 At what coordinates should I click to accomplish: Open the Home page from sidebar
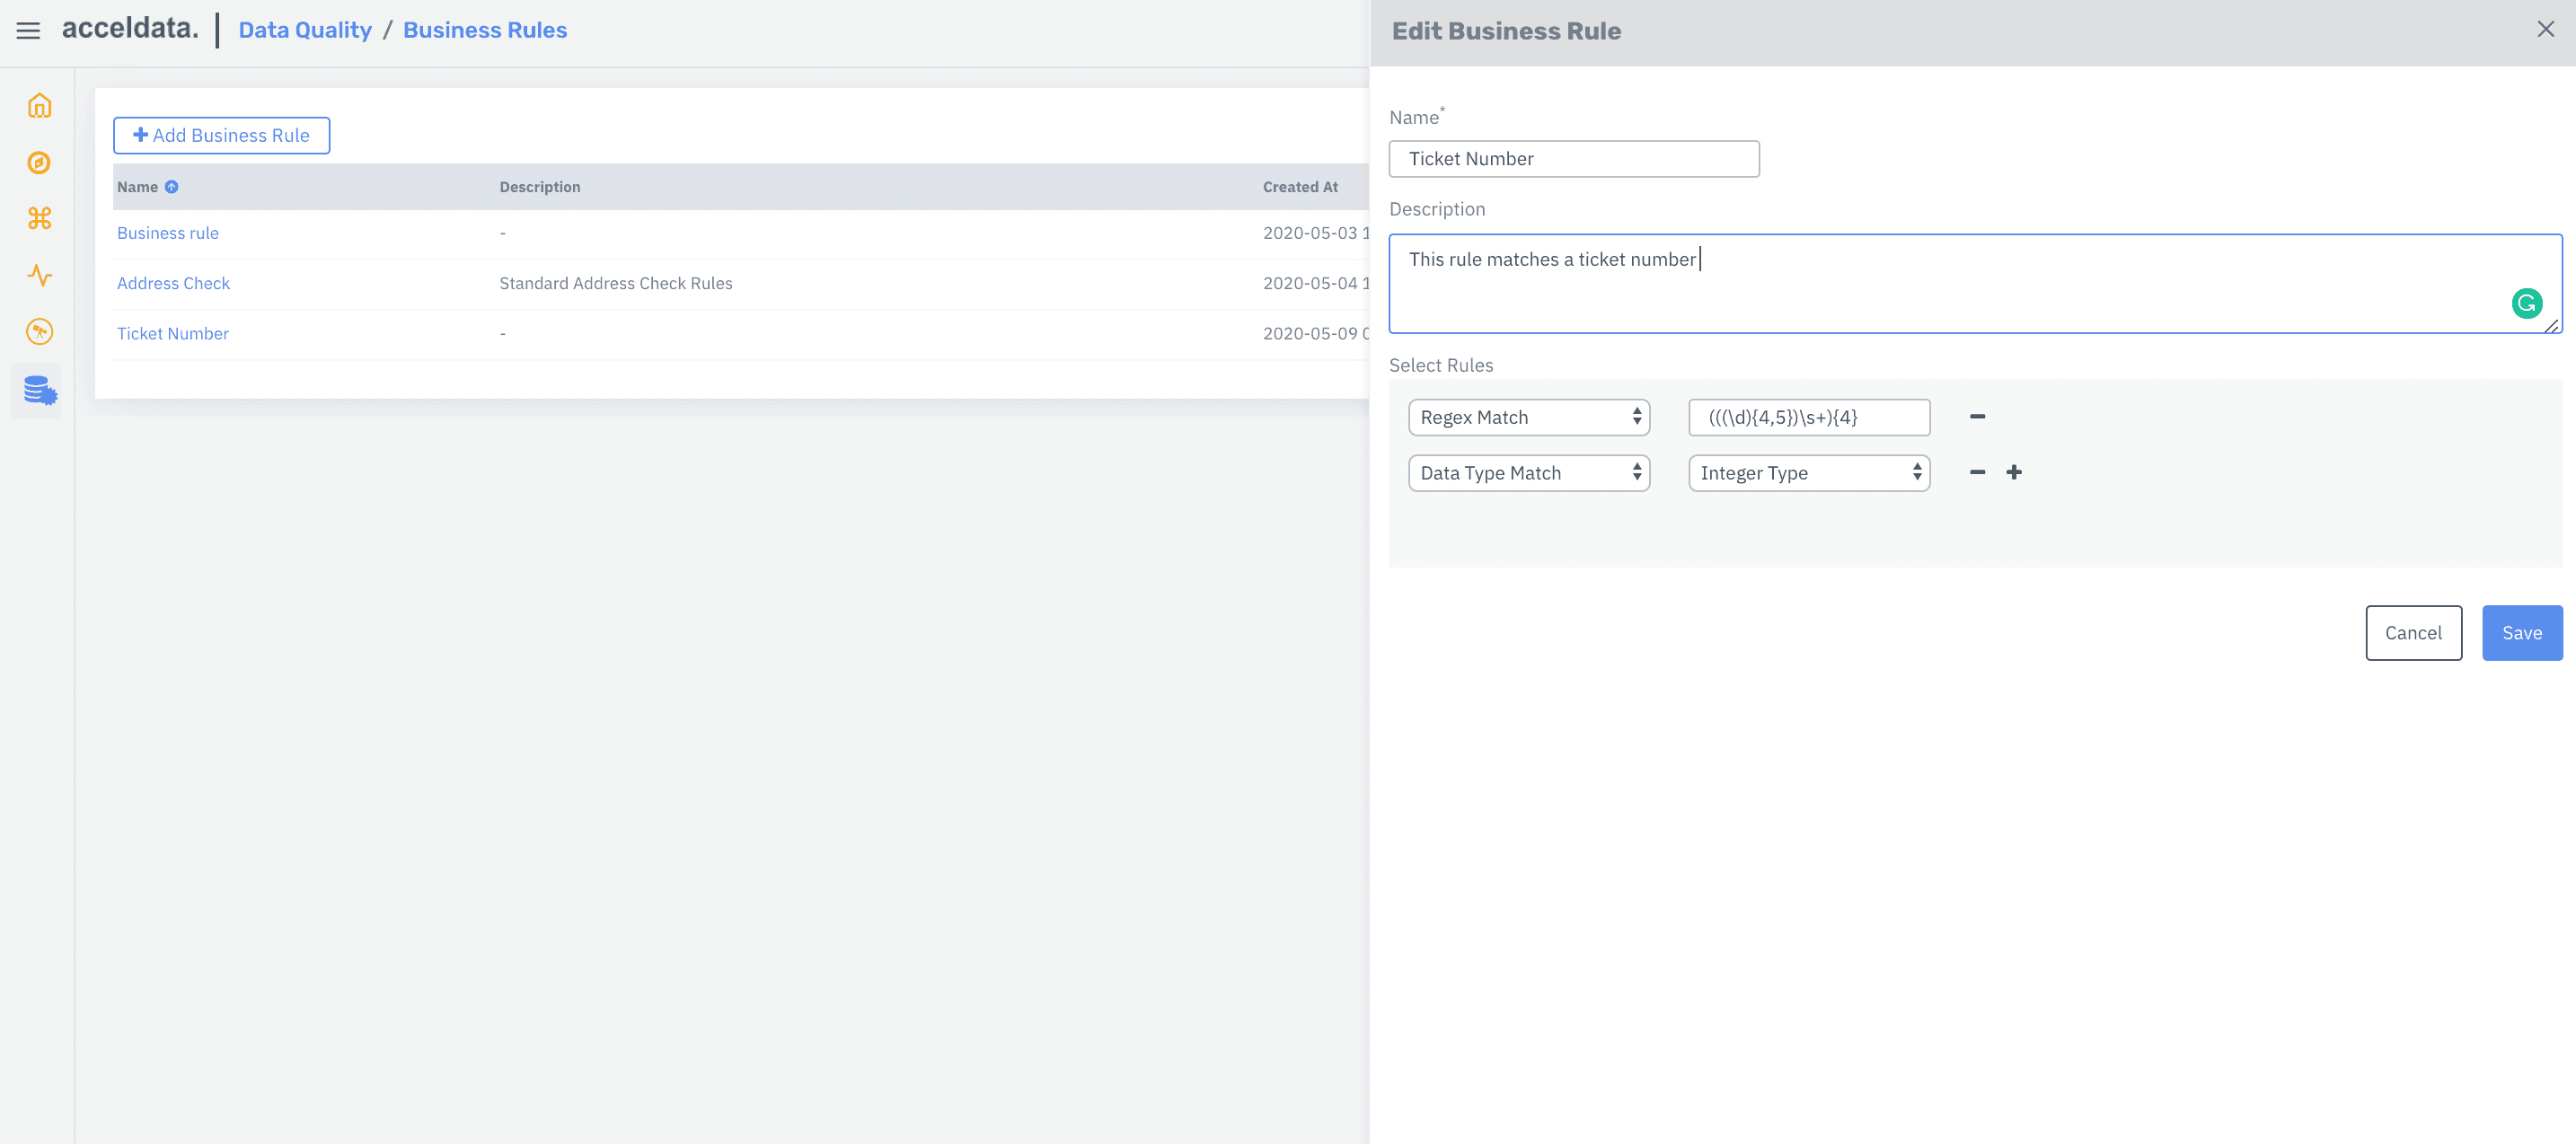click(37, 105)
